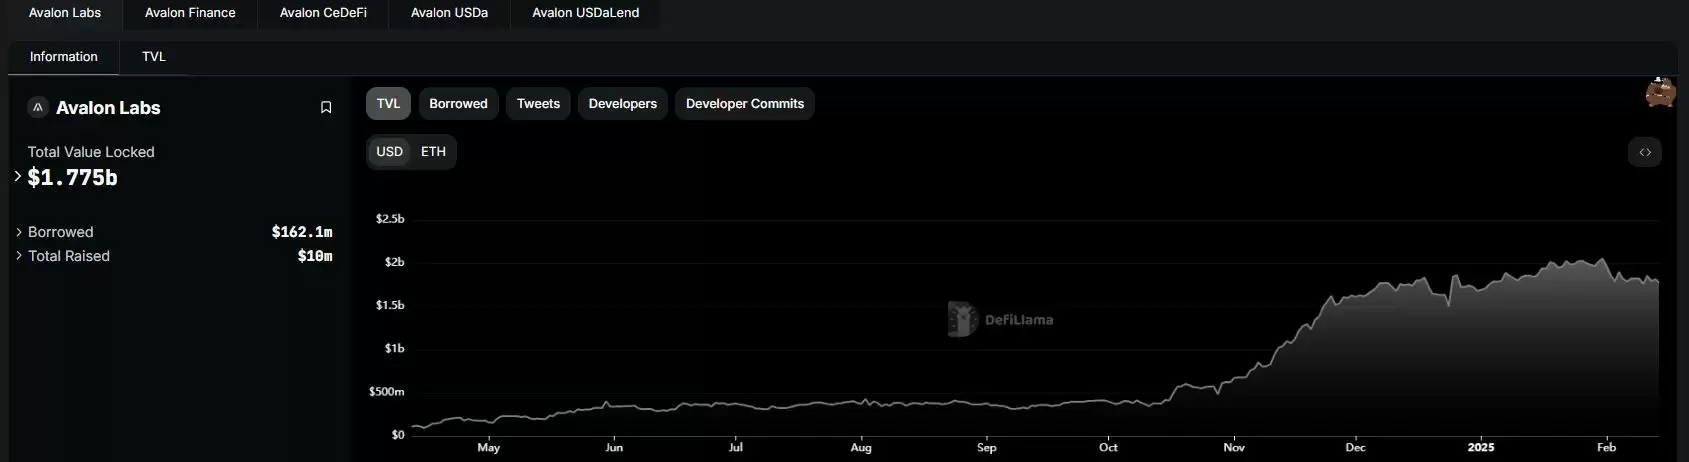
Task: Expand the Total Value Locked breakdown
Action: (18, 176)
